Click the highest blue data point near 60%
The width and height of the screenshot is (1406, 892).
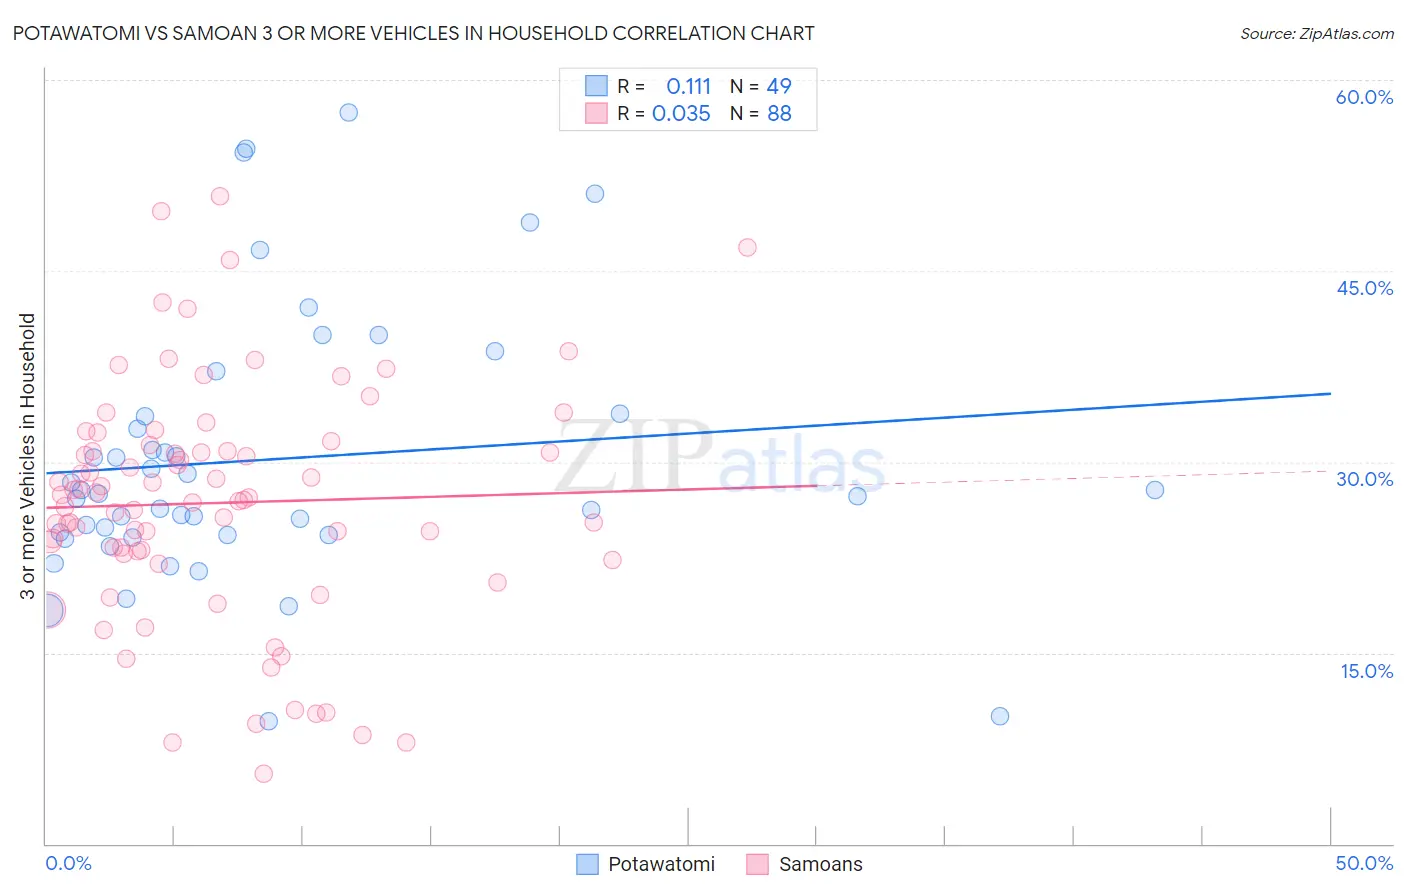click(348, 112)
